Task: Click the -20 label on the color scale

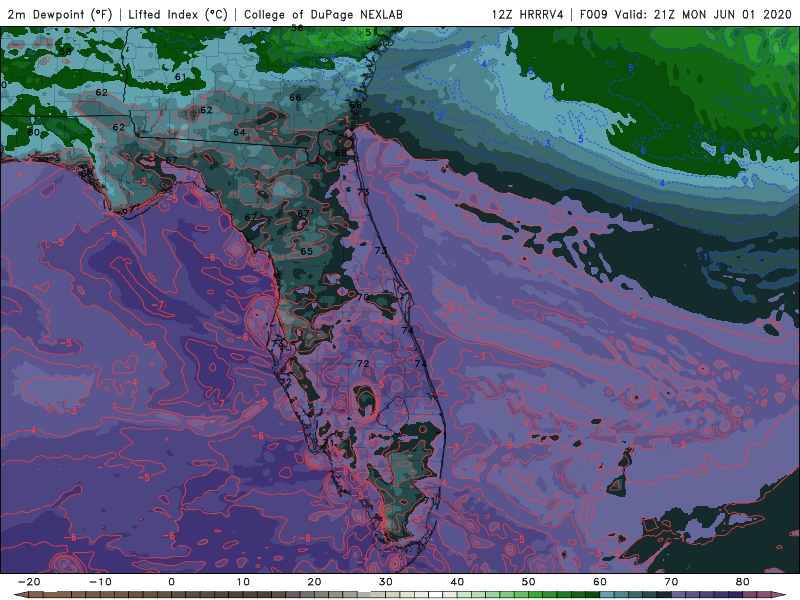Action: click(x=29, y=582)
